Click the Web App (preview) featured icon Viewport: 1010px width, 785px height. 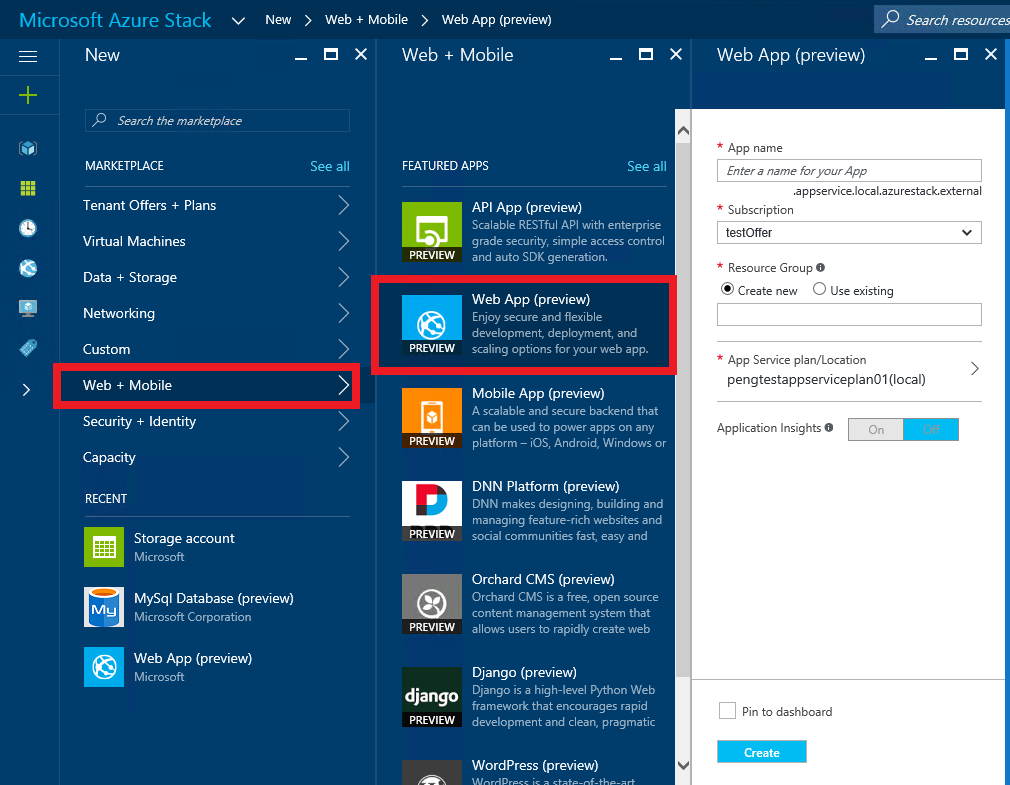pyautogui.click(x=432, y=325)
